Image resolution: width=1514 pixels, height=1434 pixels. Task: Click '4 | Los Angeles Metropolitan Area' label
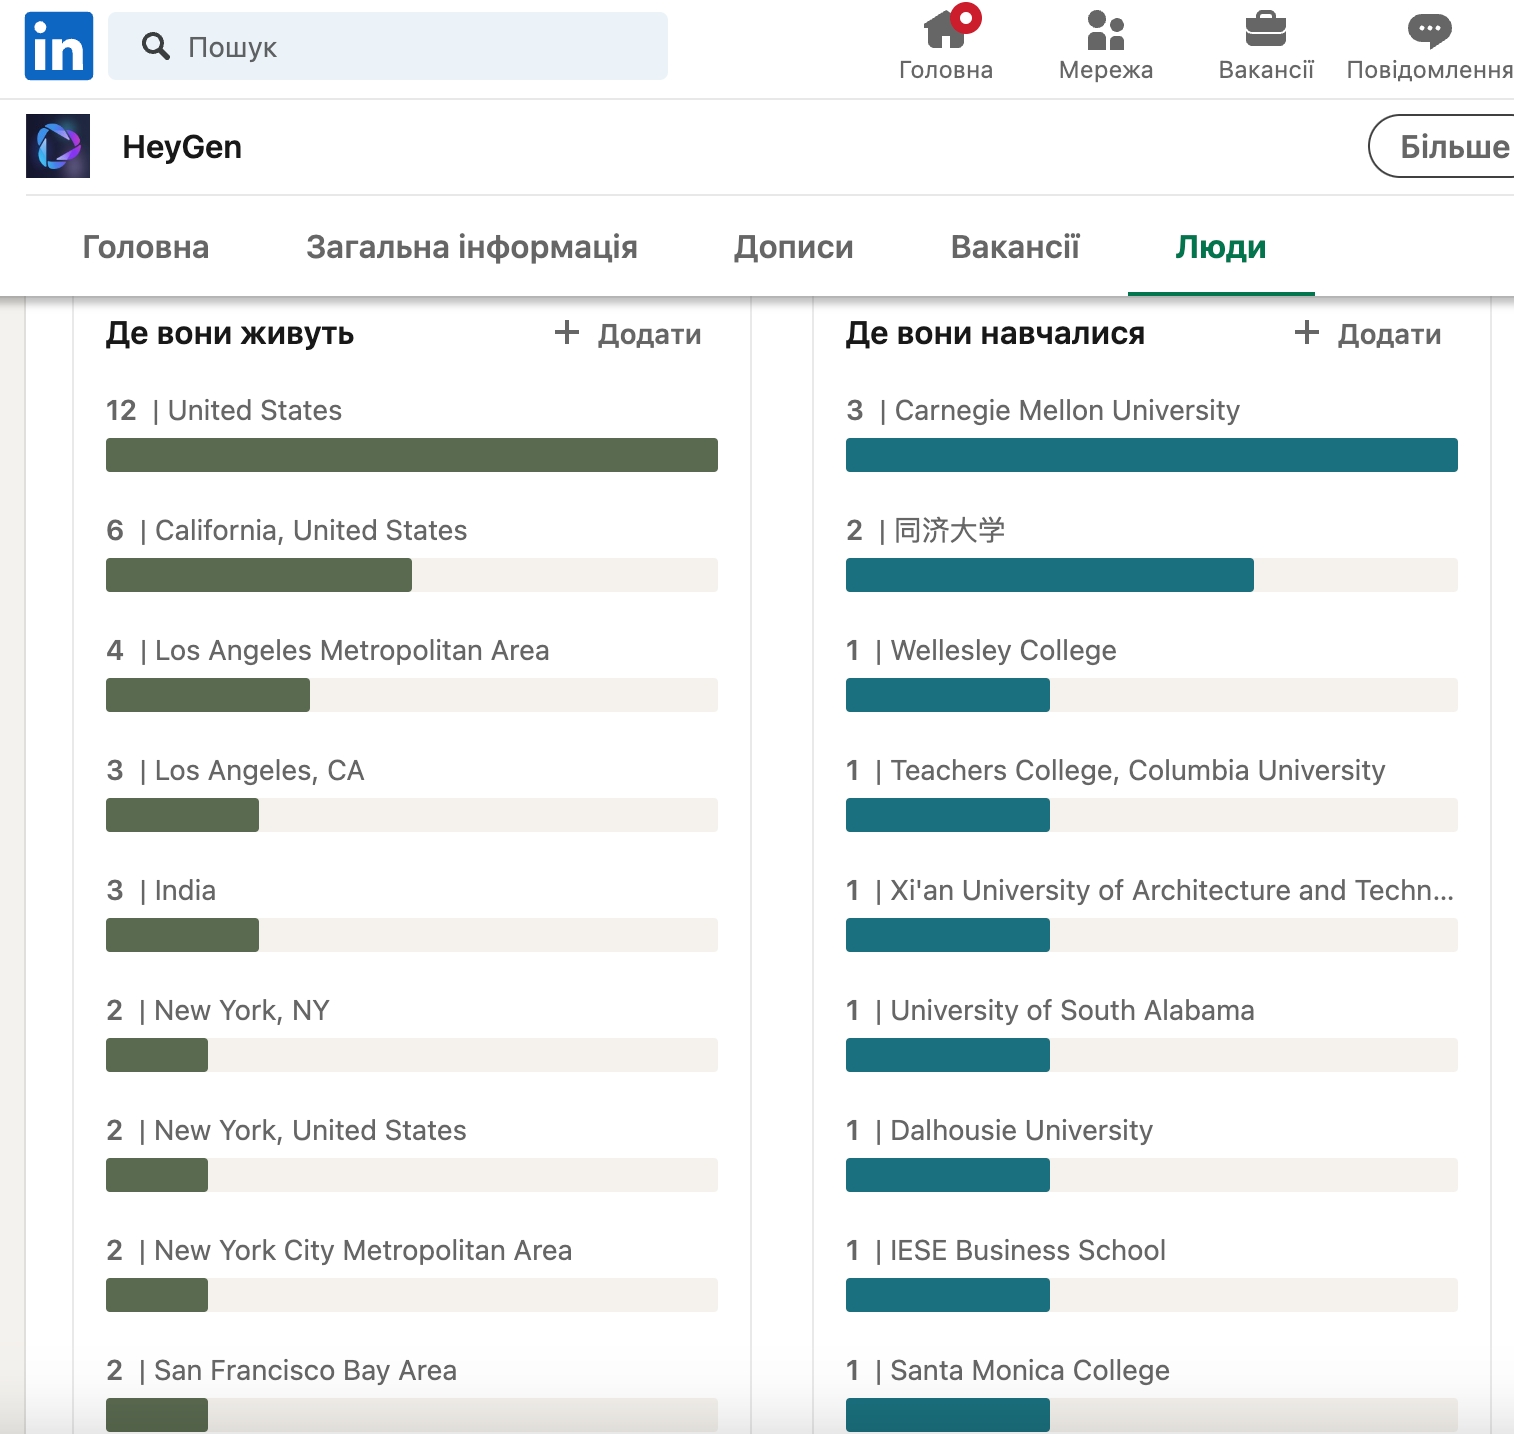(x=328, y=650)
